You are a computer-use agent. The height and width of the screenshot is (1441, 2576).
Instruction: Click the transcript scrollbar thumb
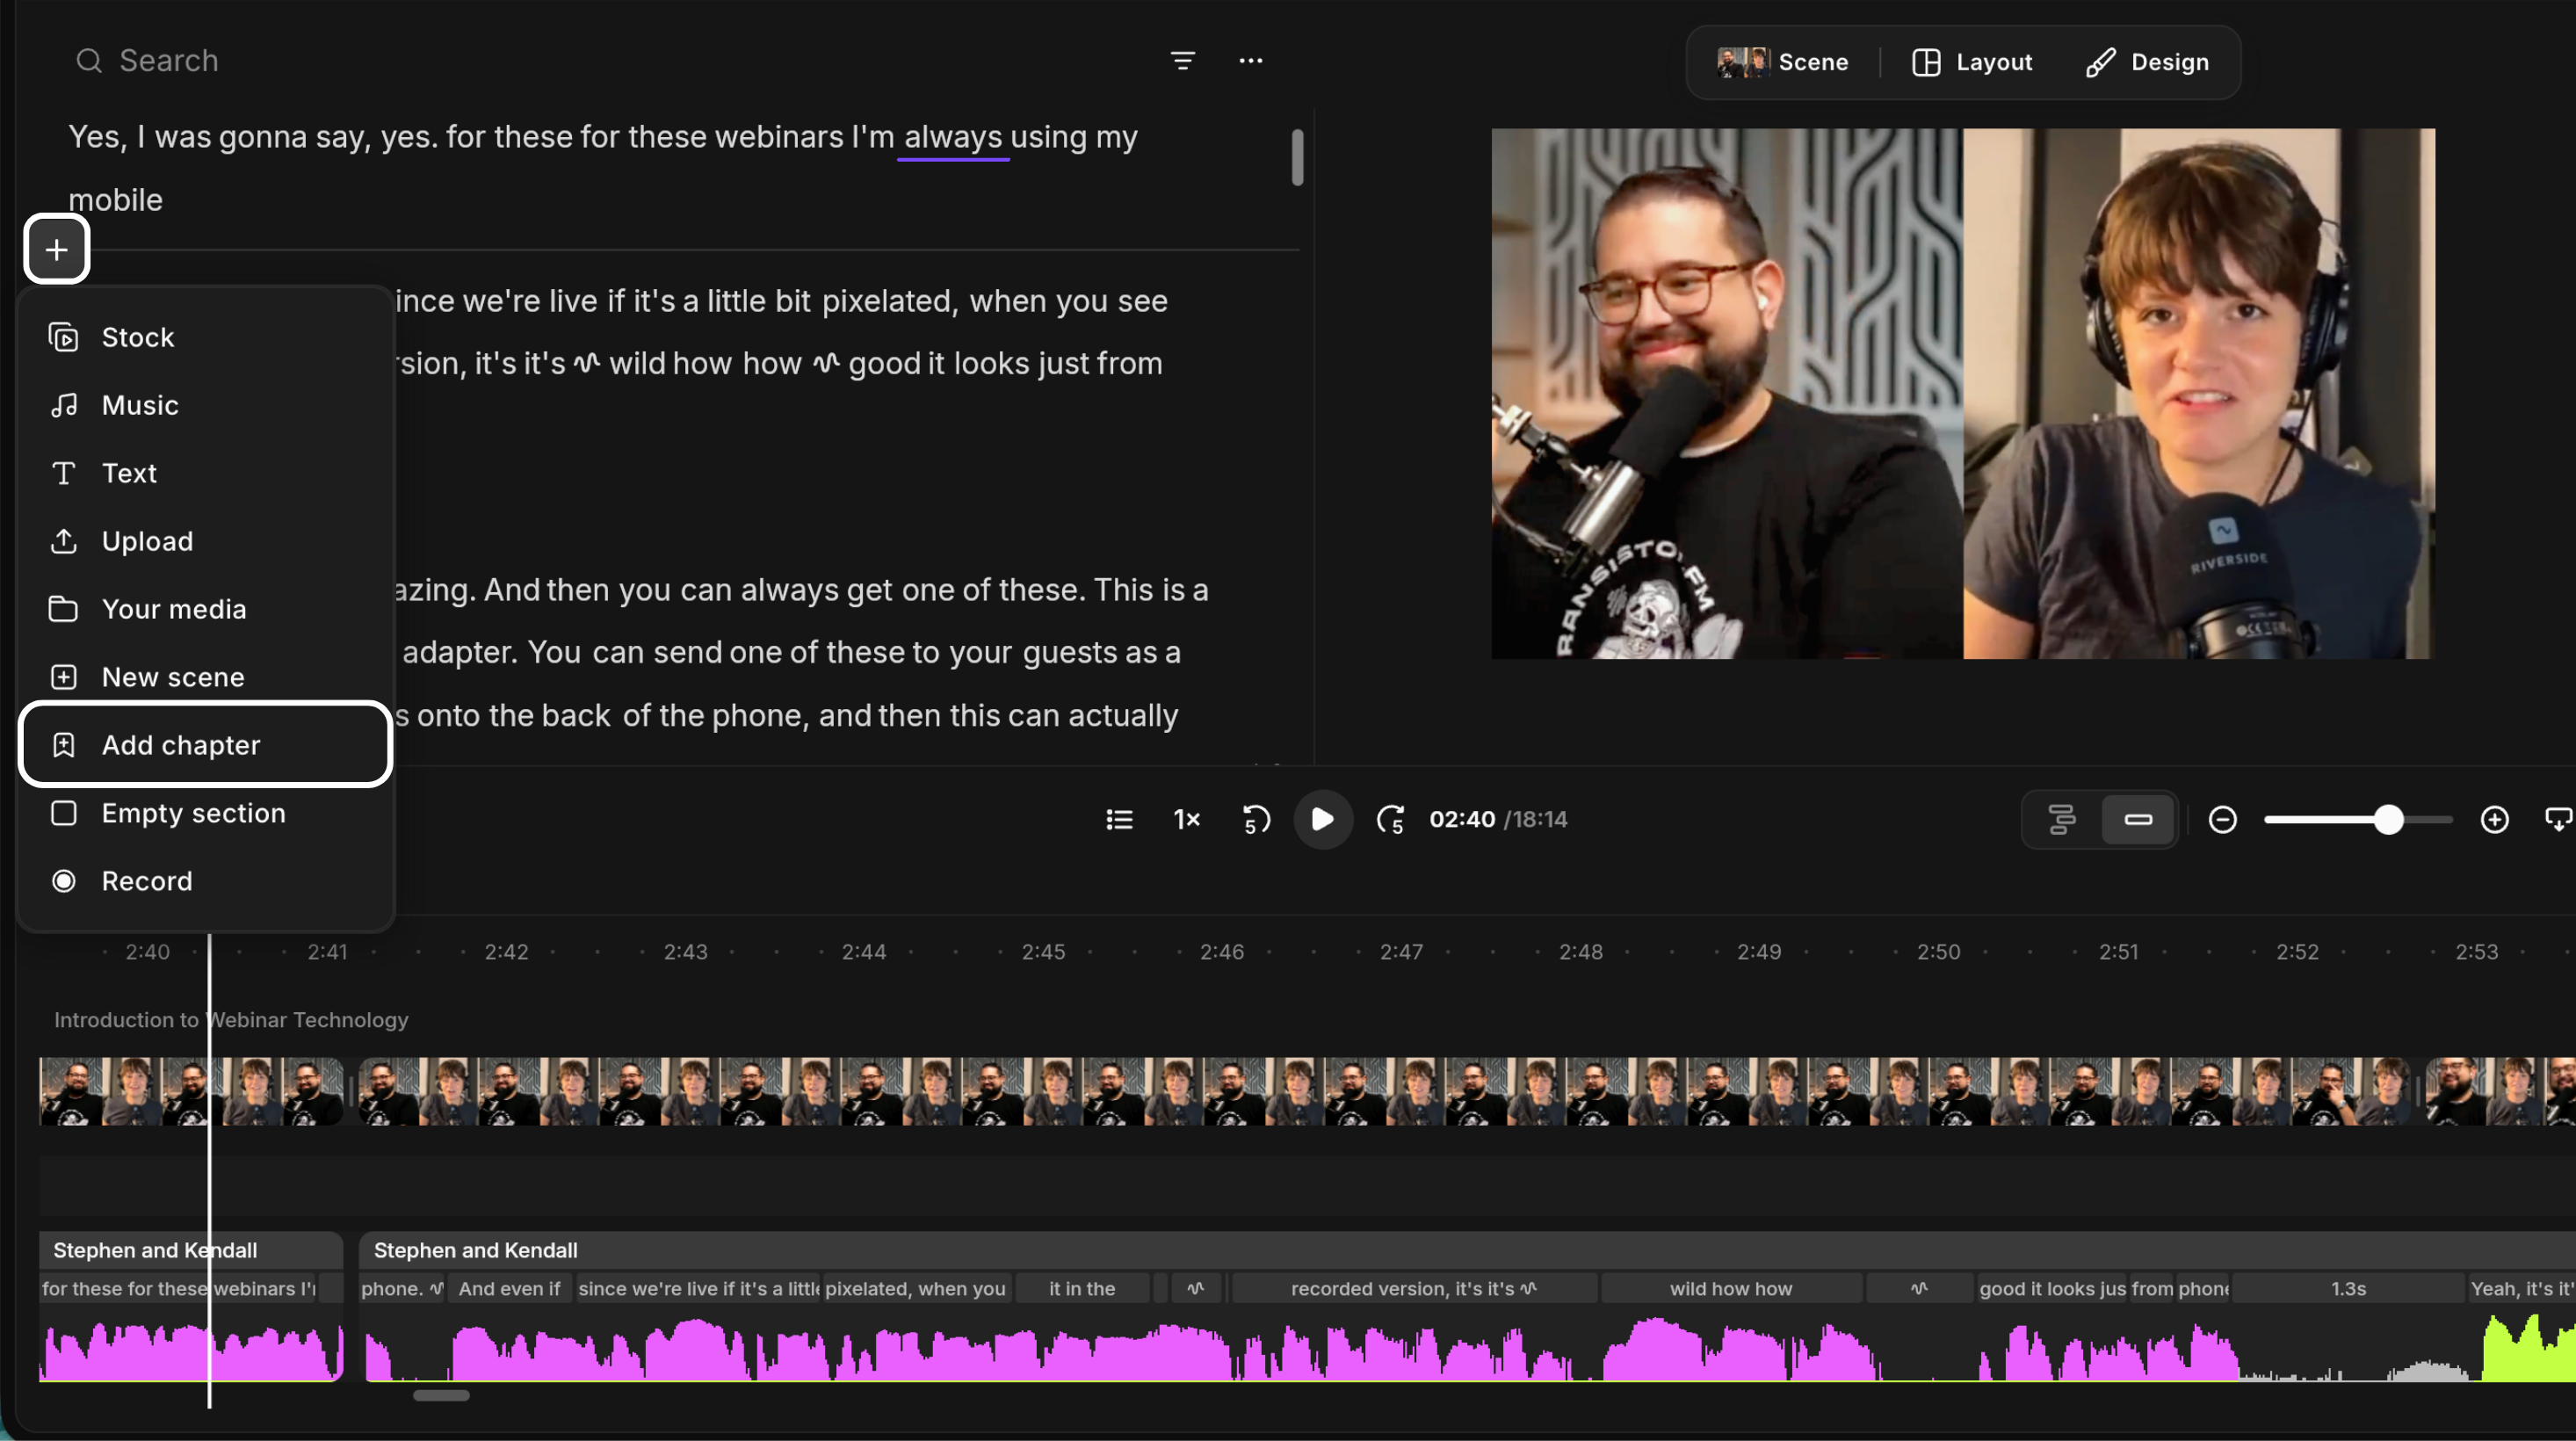coord(1297,157)
